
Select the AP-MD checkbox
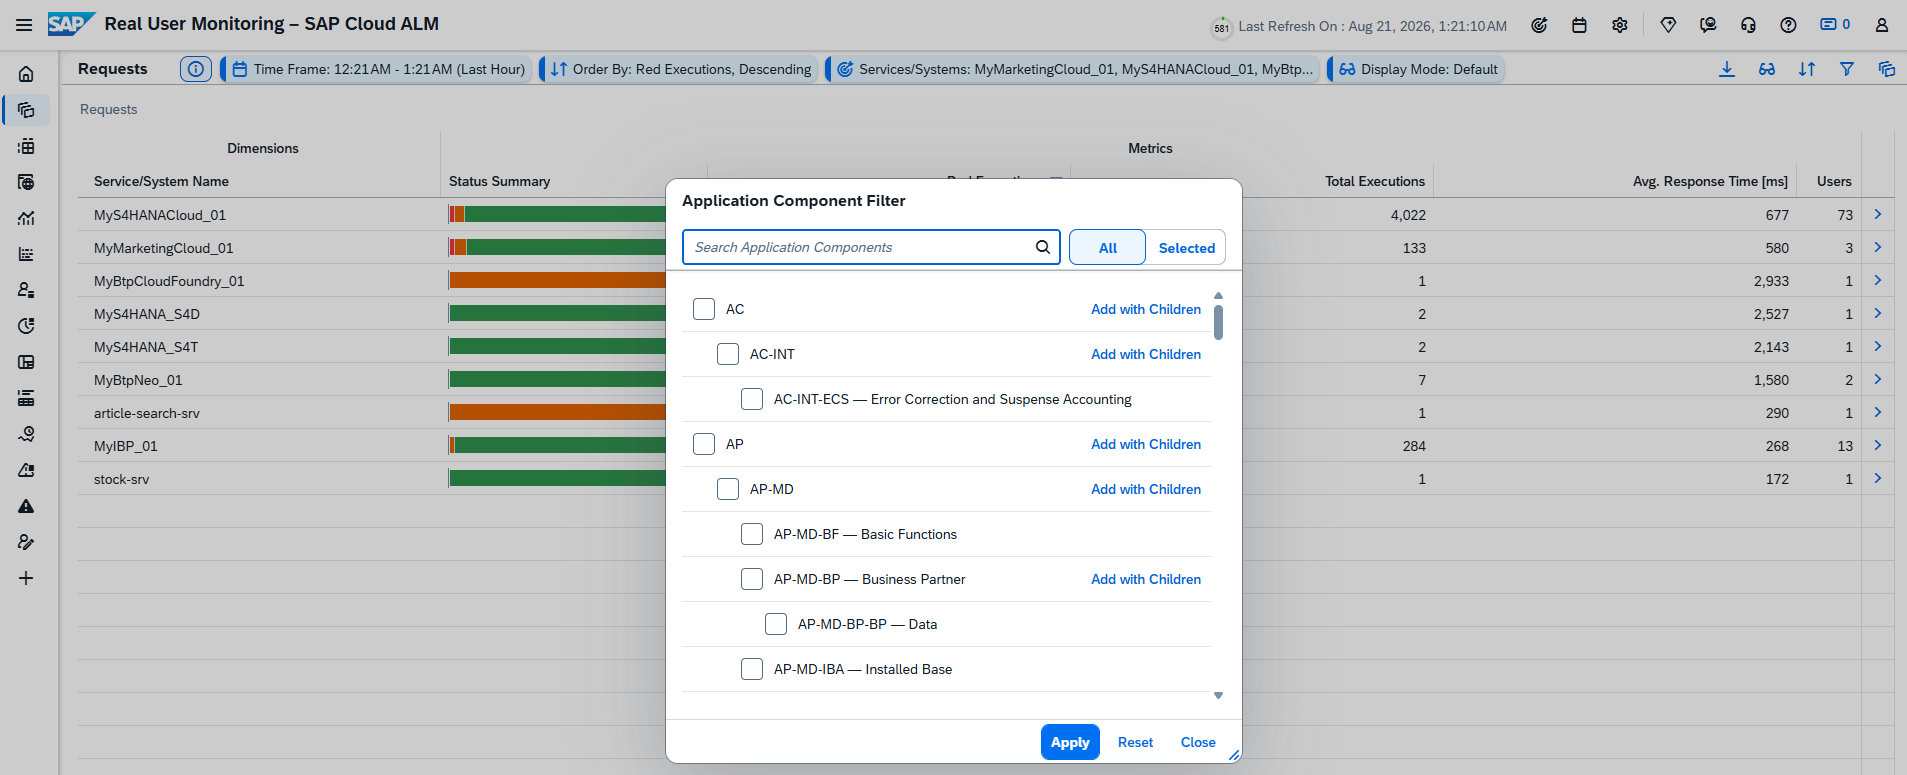point(728,489)
